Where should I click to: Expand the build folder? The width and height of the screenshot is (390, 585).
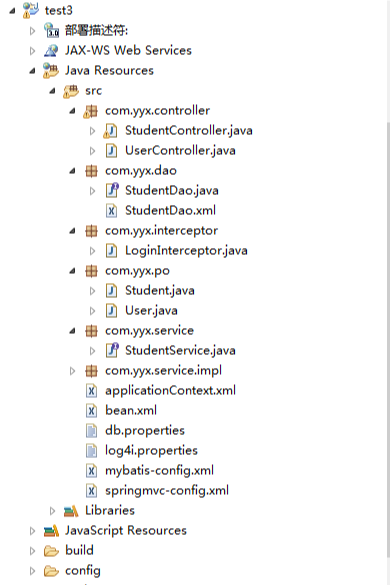coord(32,551)
